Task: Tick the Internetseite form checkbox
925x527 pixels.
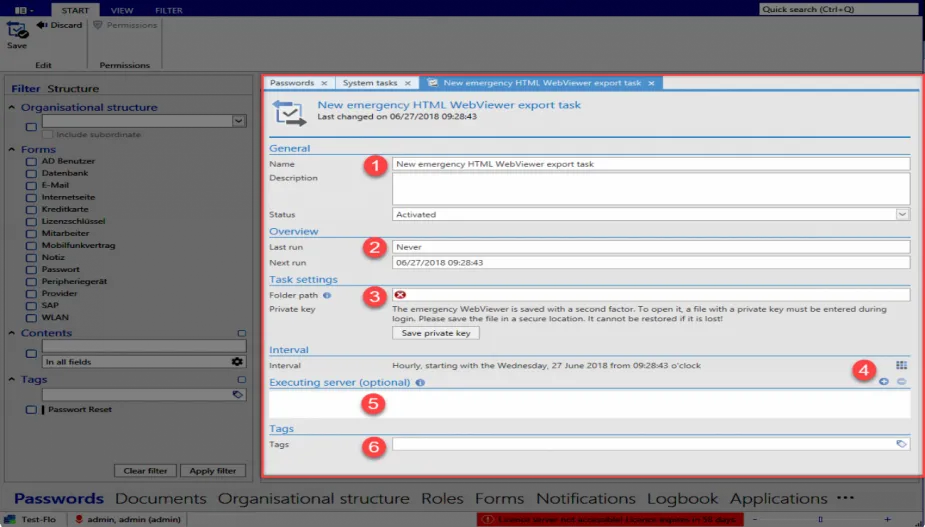Action: [x=31, y=198]
